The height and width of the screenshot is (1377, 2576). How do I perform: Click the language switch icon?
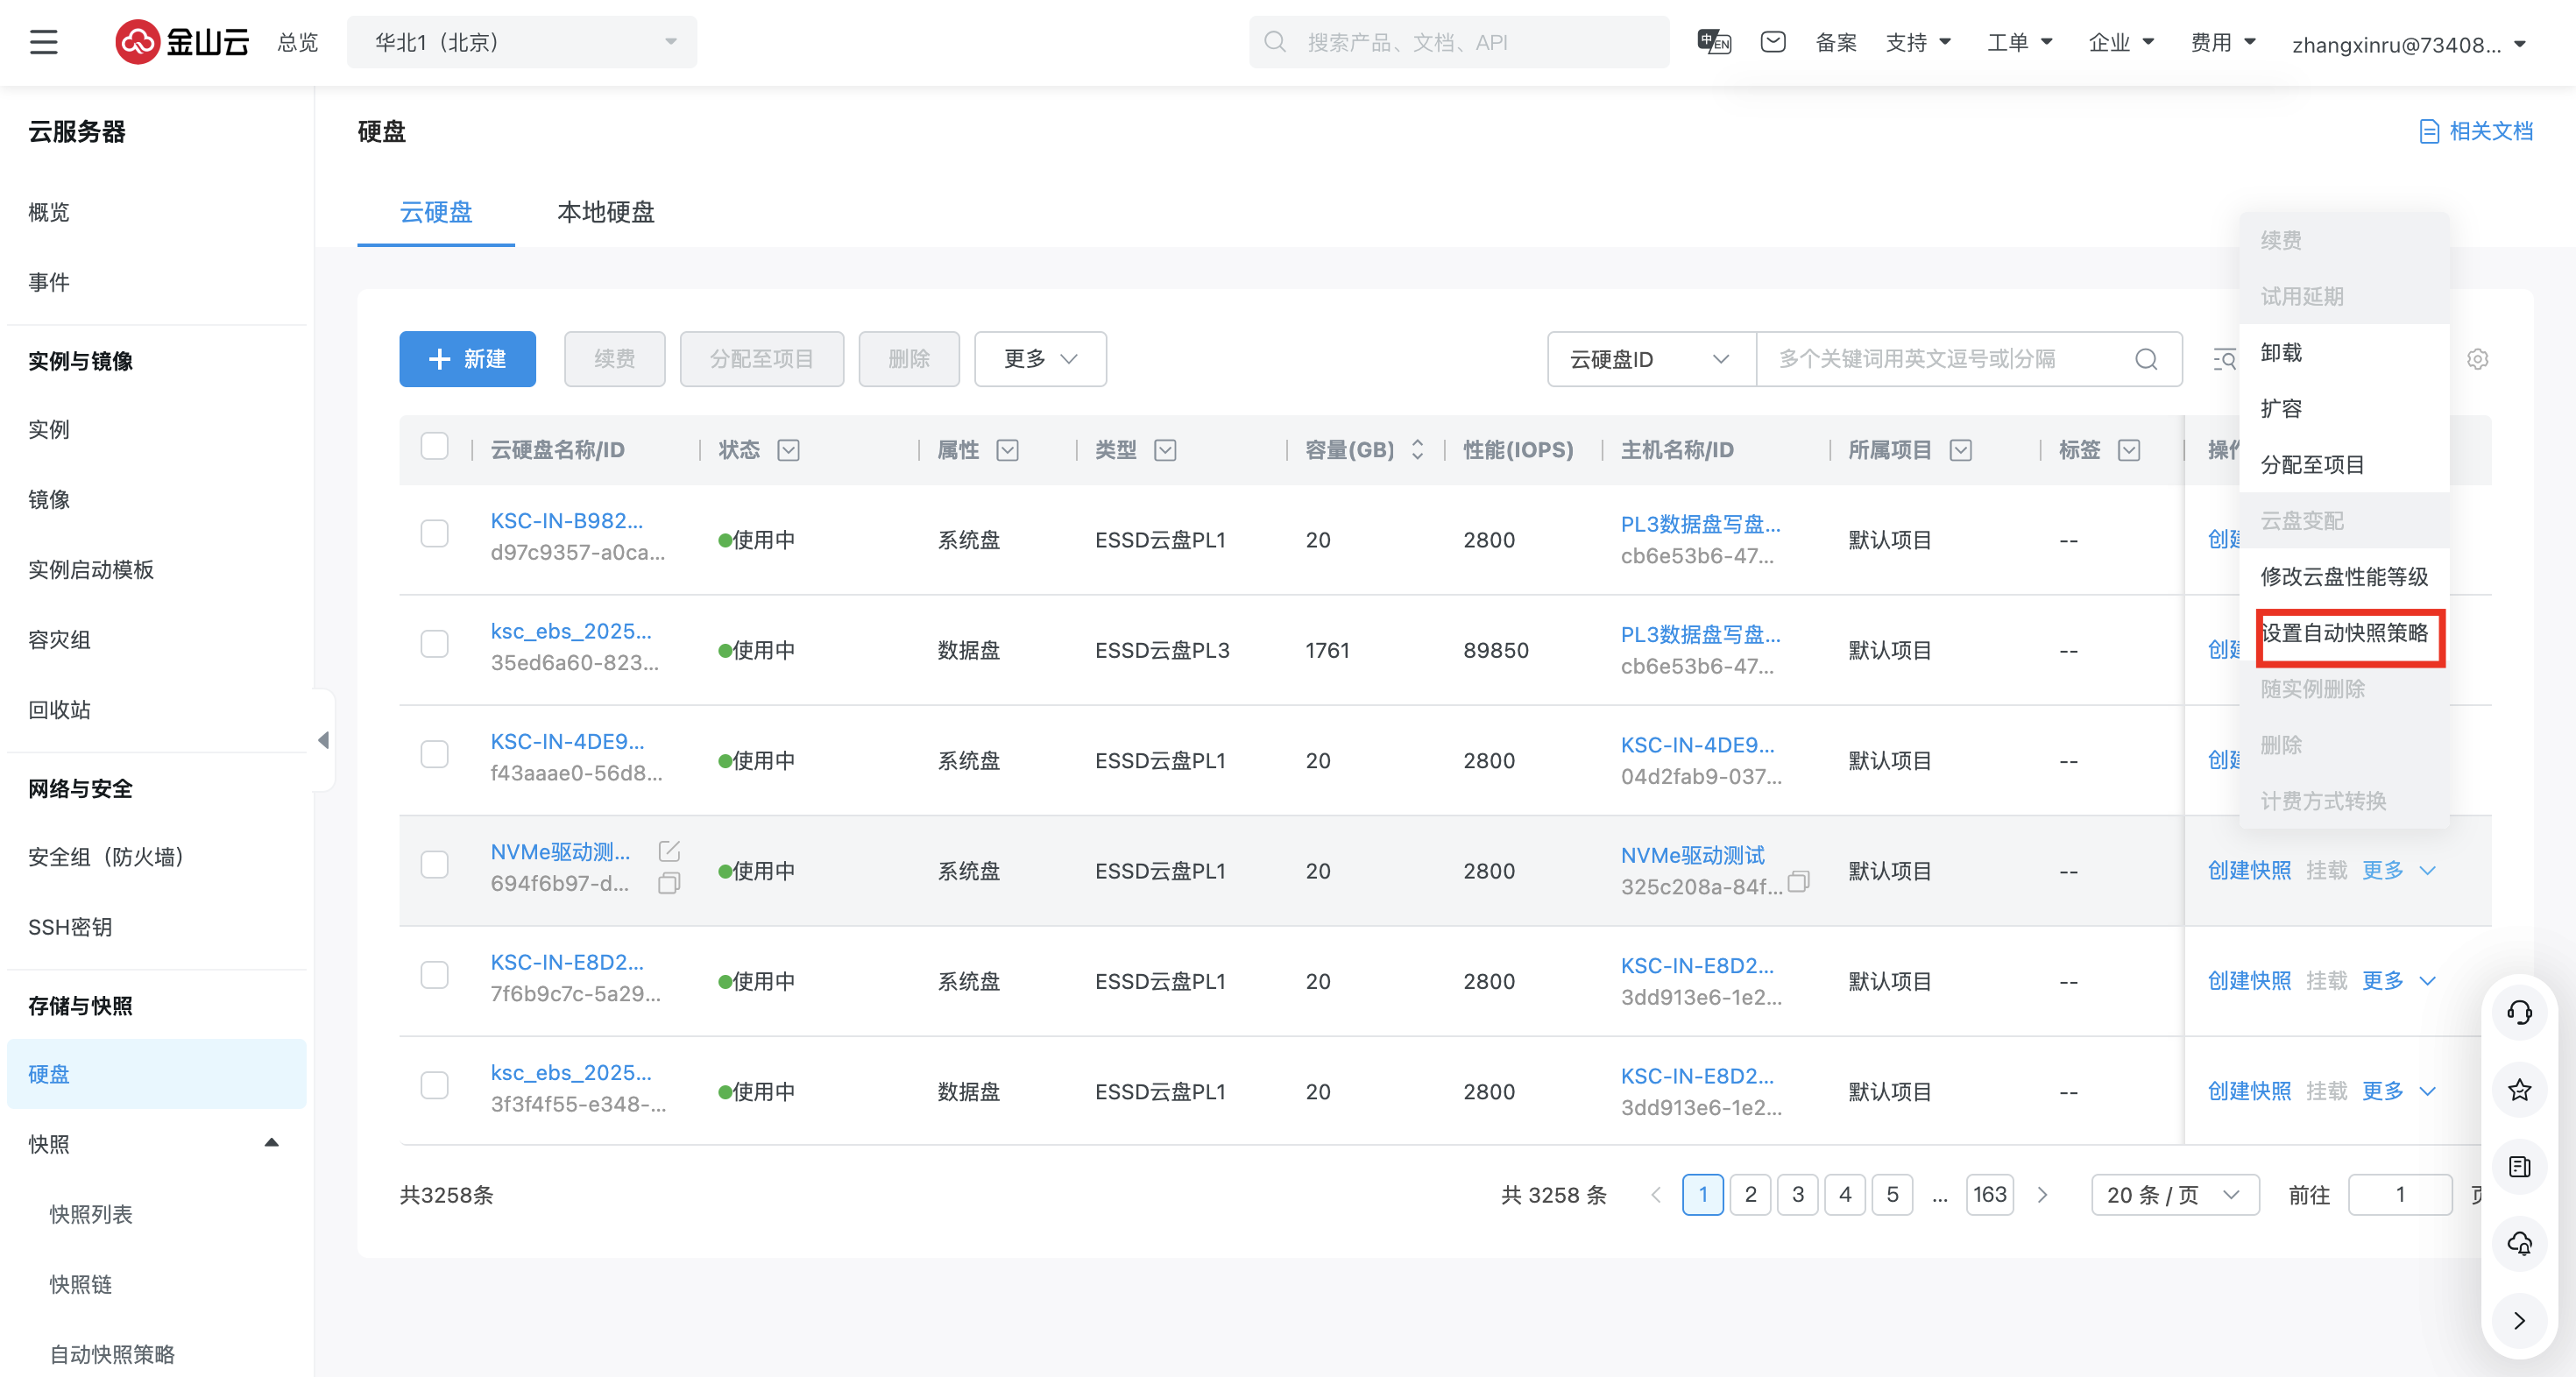tap(1714, 42)
